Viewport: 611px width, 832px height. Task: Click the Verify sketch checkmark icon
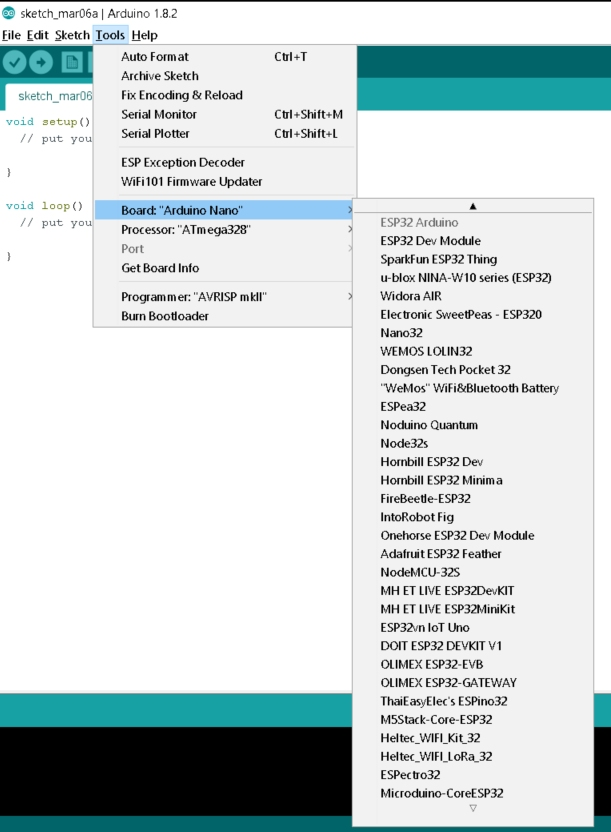pyautogui.click(x=14, y=63)
